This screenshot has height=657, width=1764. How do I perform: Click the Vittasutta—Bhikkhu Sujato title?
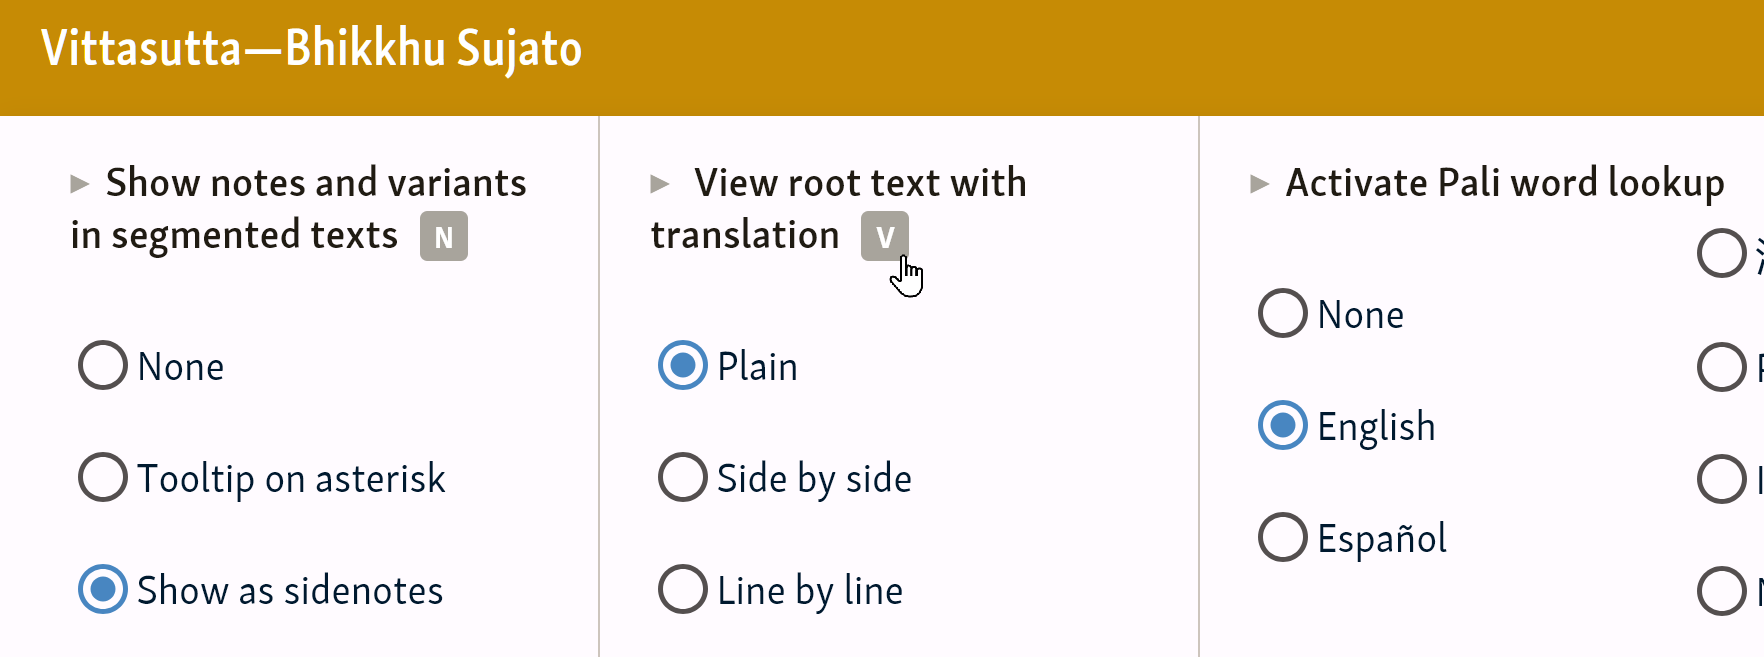[311, 49]
